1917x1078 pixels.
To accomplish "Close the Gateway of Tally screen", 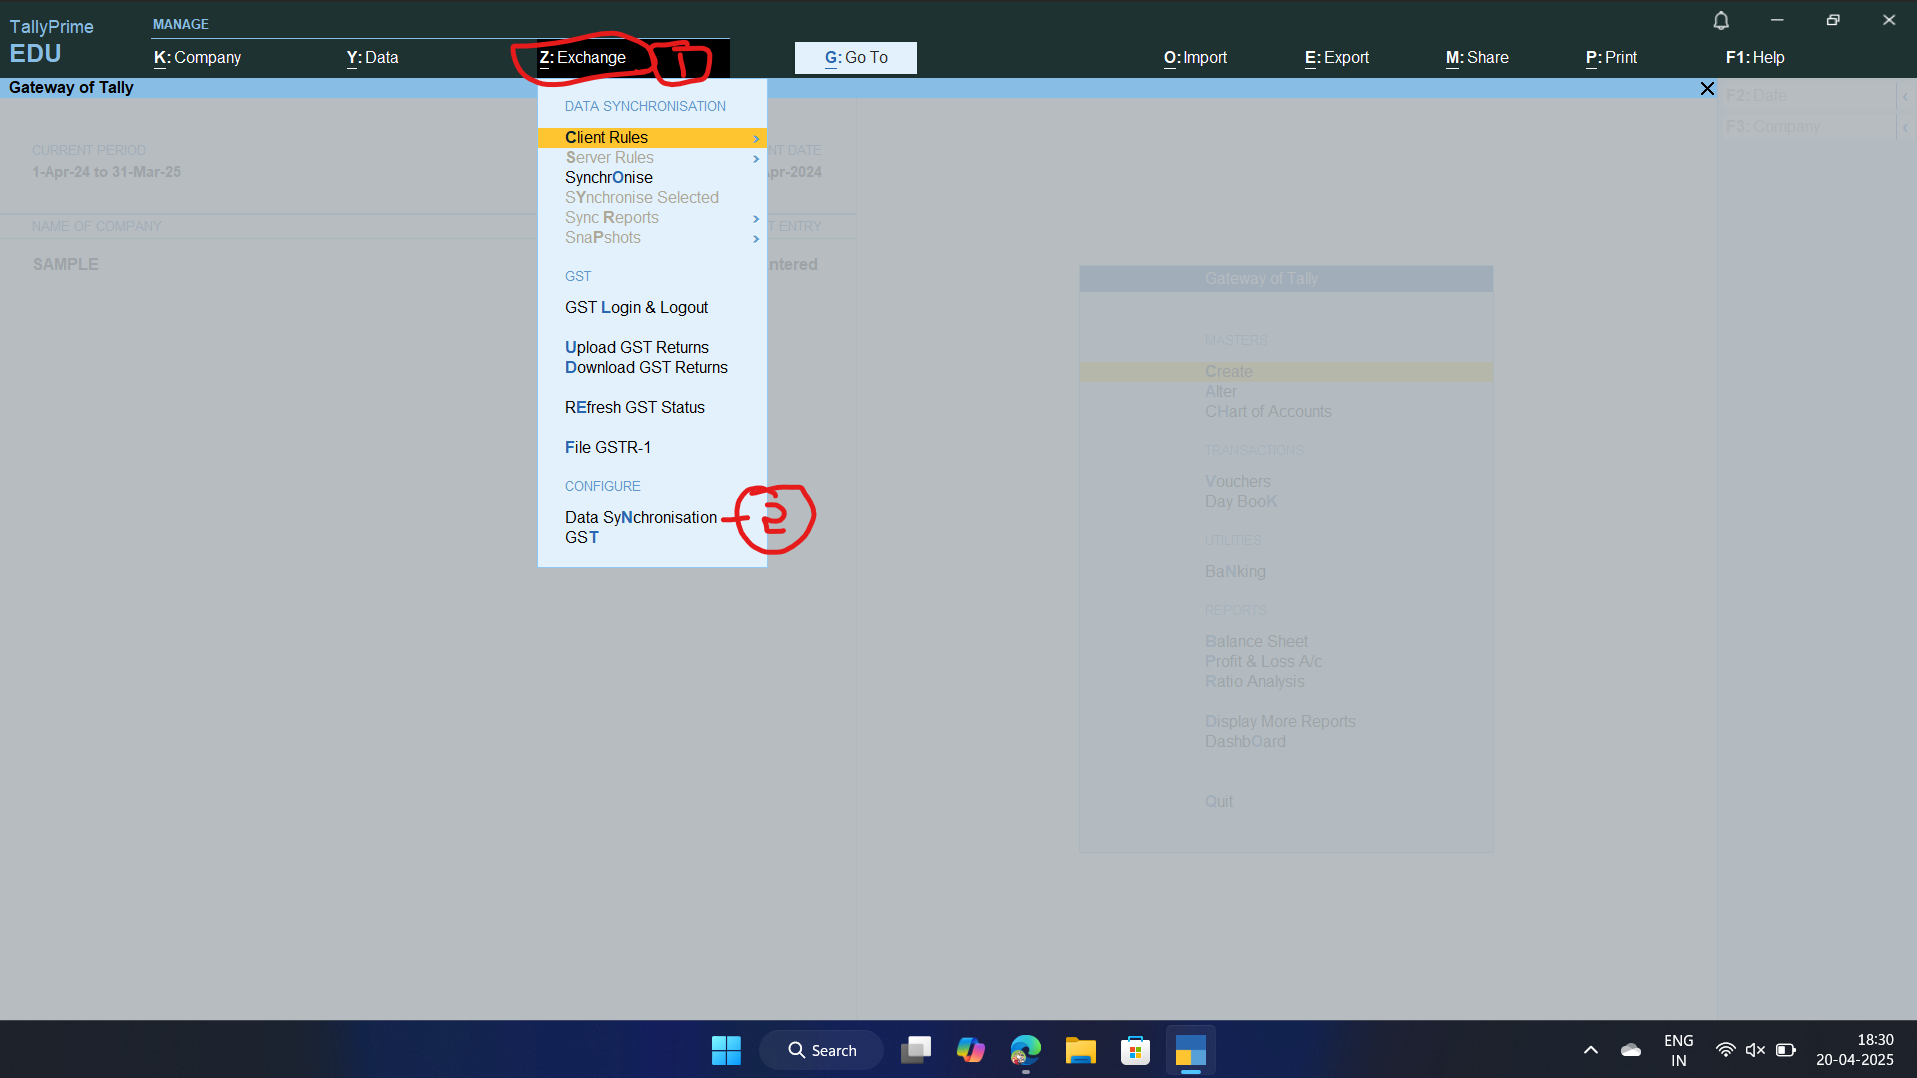I will pyautogui.click(x=1707, y=89).
